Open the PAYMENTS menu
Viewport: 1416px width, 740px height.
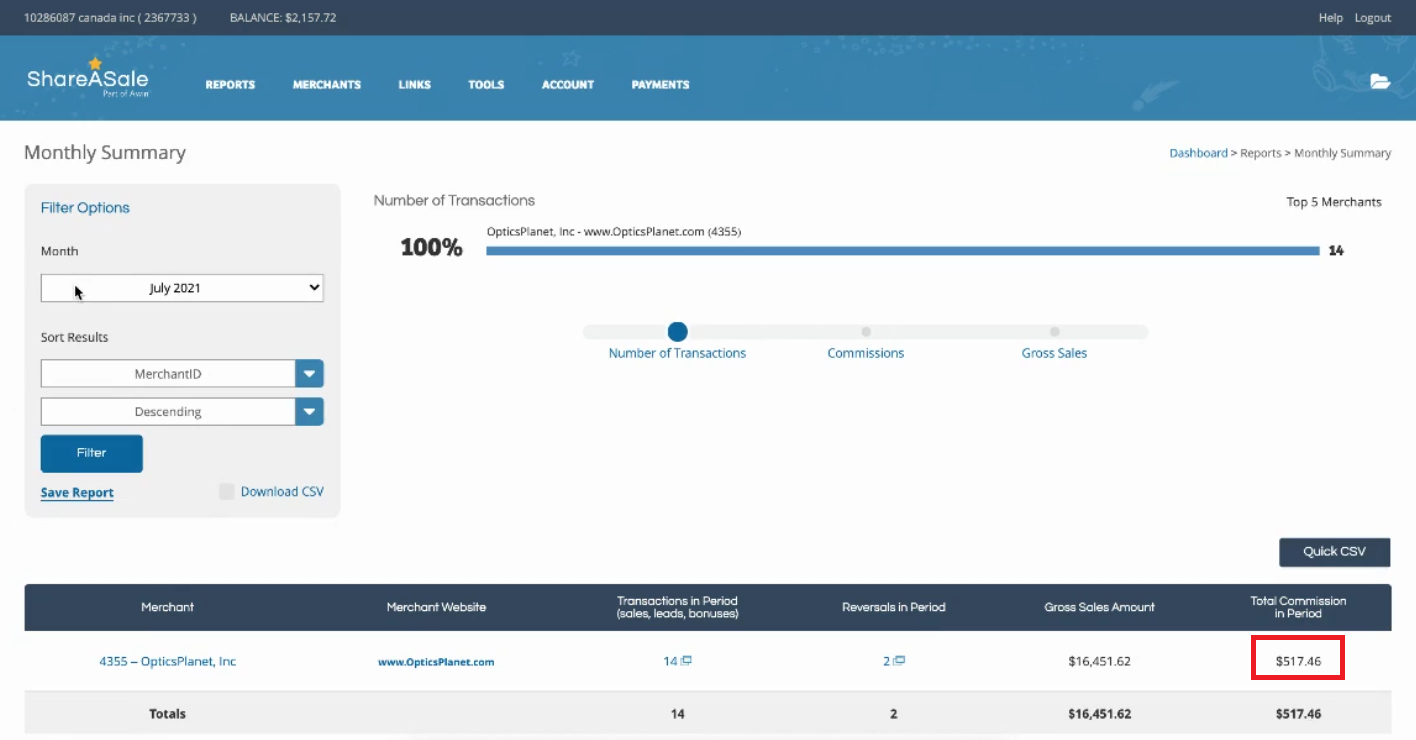click(x=660, y=85)
